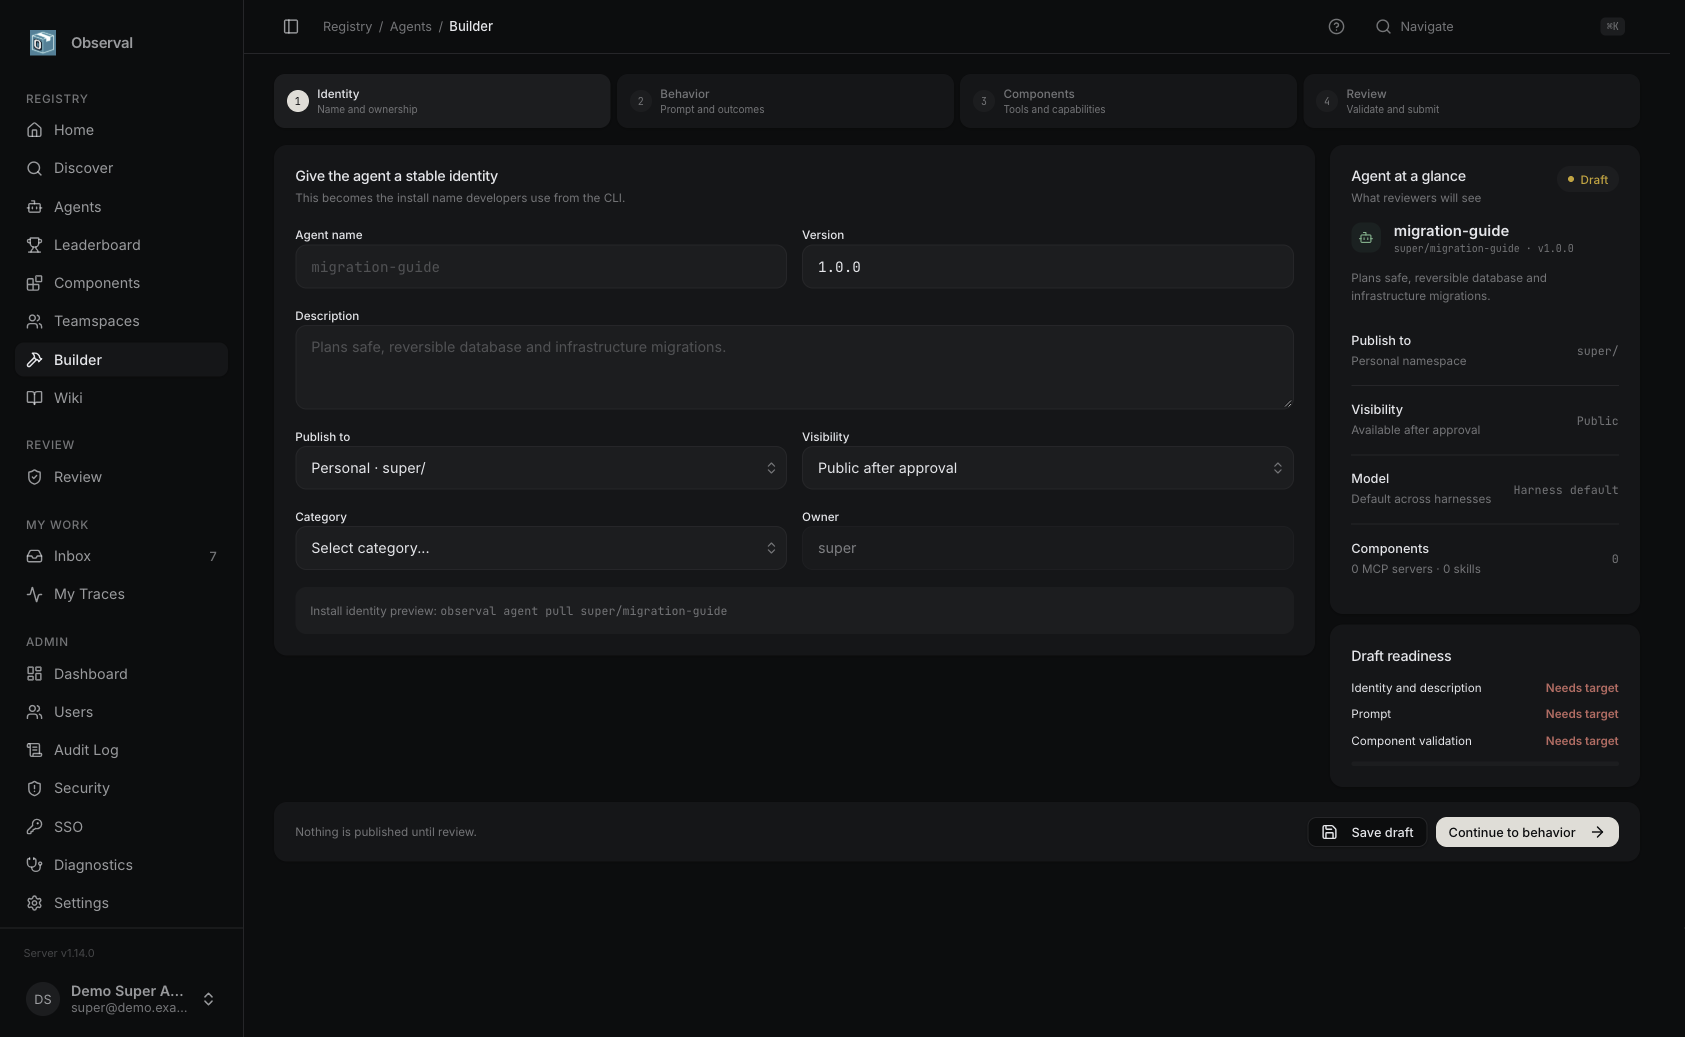The width and height of the screenshot is (1685, 1037).
Task: Expand the Demo Super Admin account switcher
Action: pyautogui.click(x=122, y=999)
